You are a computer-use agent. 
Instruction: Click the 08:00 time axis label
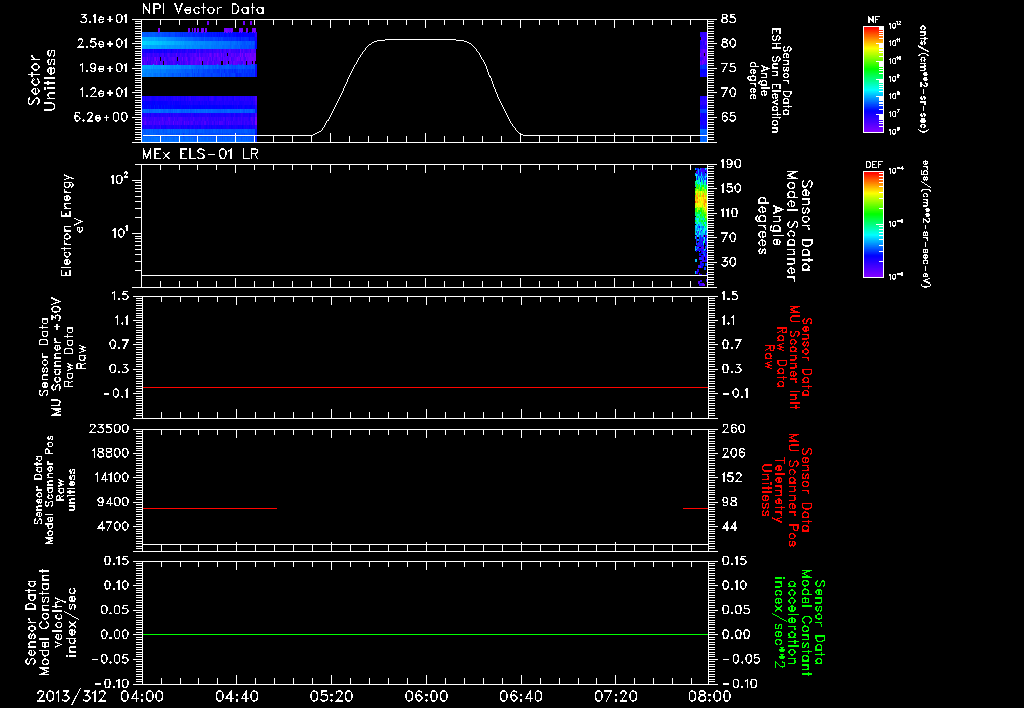[710, 696]
